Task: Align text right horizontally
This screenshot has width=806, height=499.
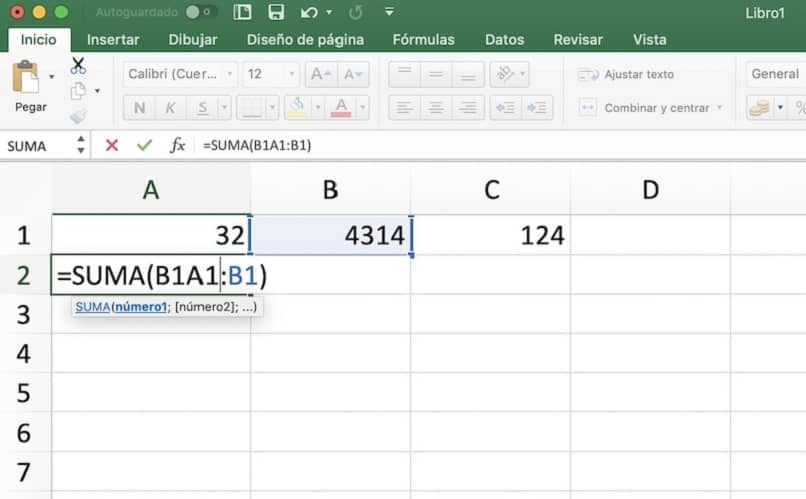Action: coord(468,107)
